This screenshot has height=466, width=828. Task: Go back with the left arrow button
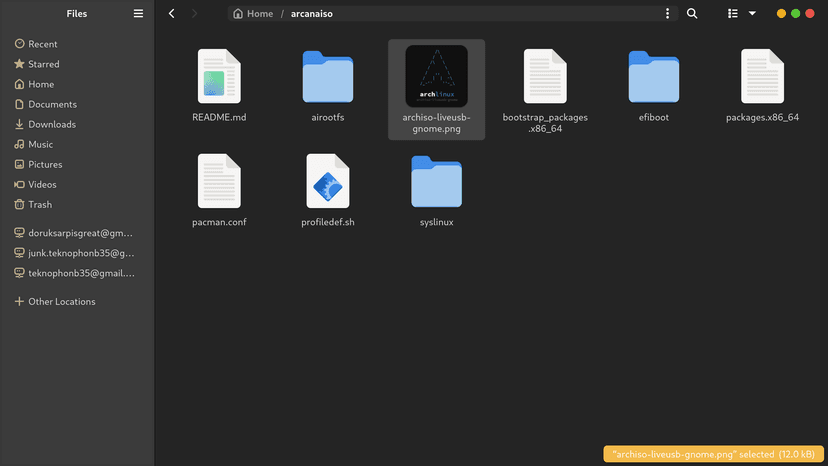[172, 14]
